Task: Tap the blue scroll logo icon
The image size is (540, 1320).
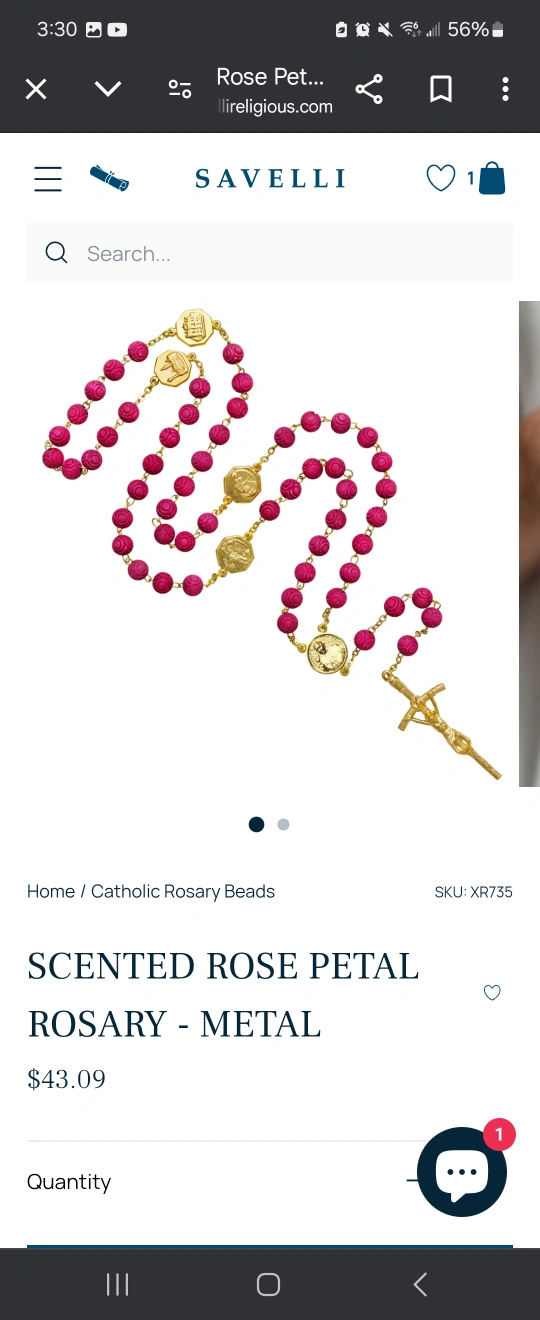Action: click(109, 179)
